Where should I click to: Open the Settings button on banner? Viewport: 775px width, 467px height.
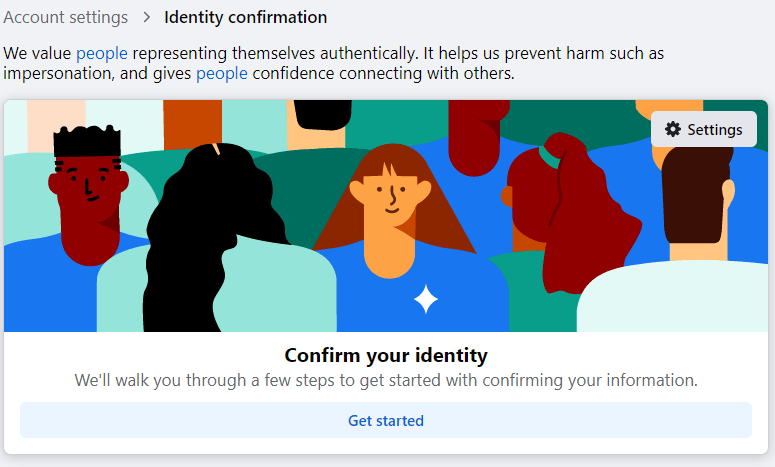(704, 129)
